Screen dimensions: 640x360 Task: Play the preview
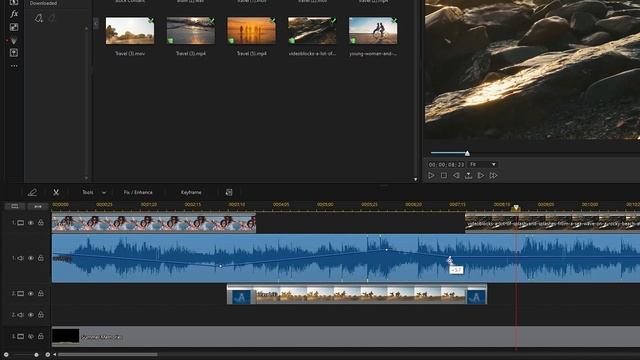(x=431, y=176)
